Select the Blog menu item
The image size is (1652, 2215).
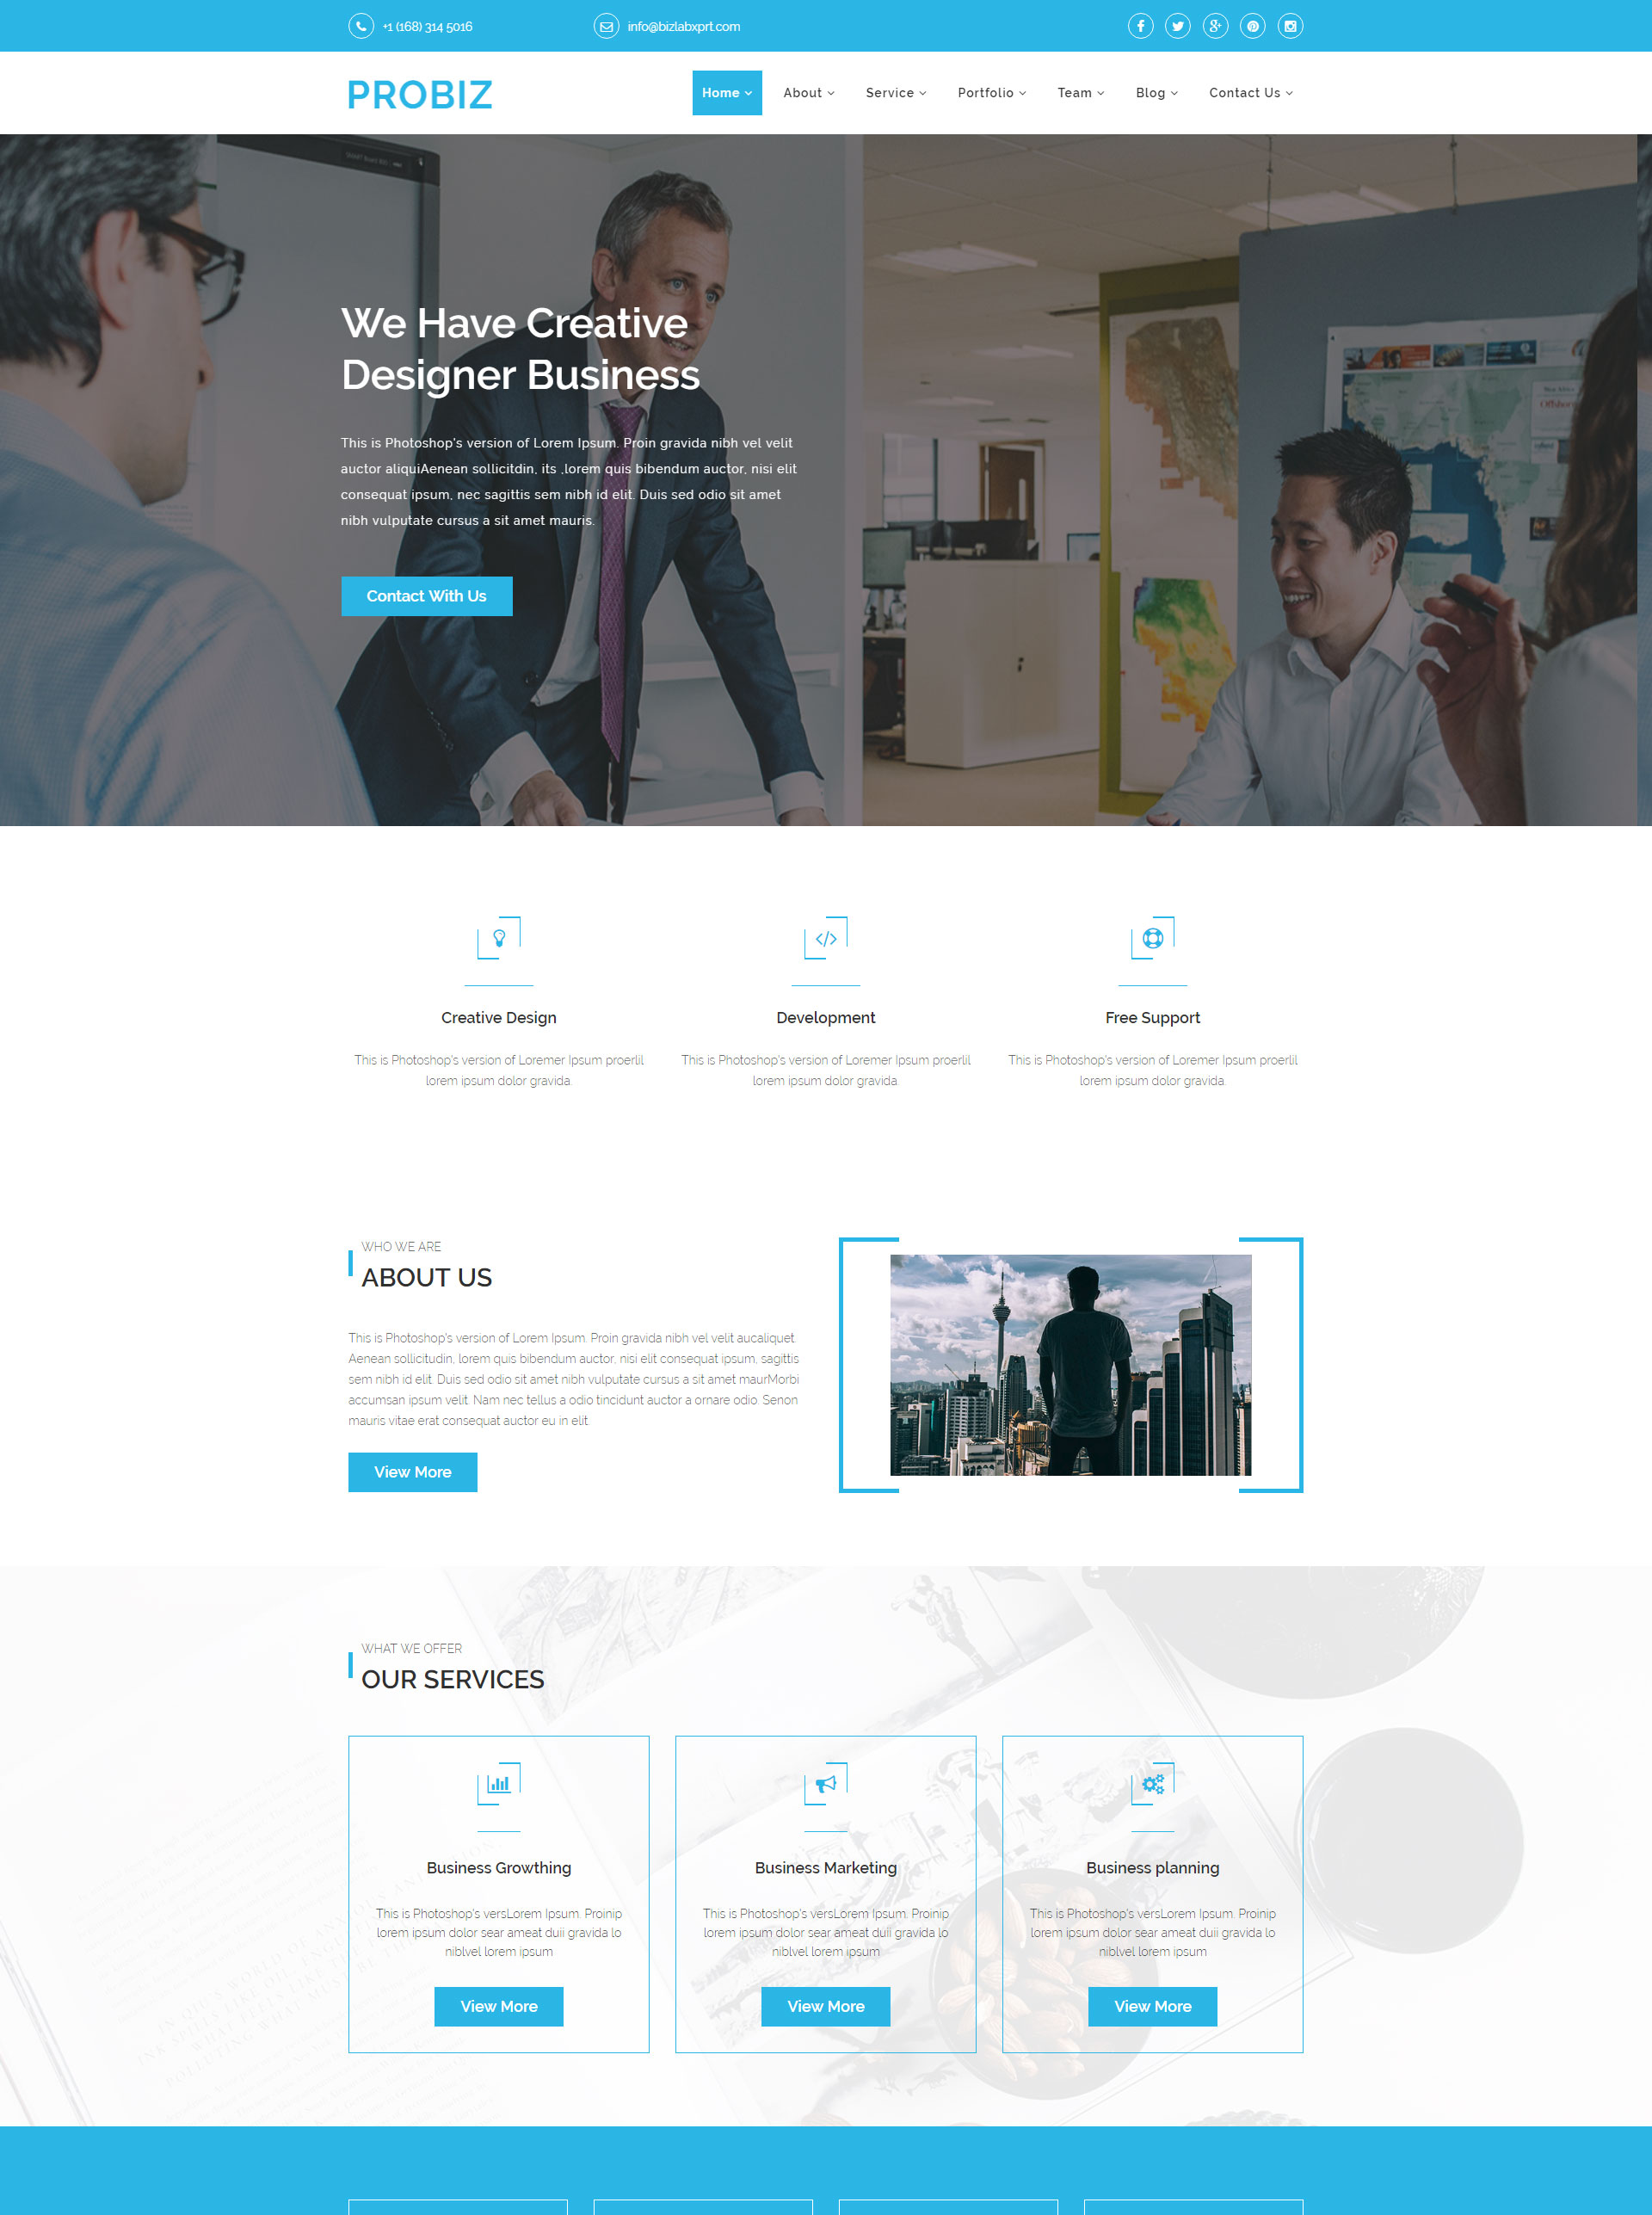click(x=1152, y=92)
